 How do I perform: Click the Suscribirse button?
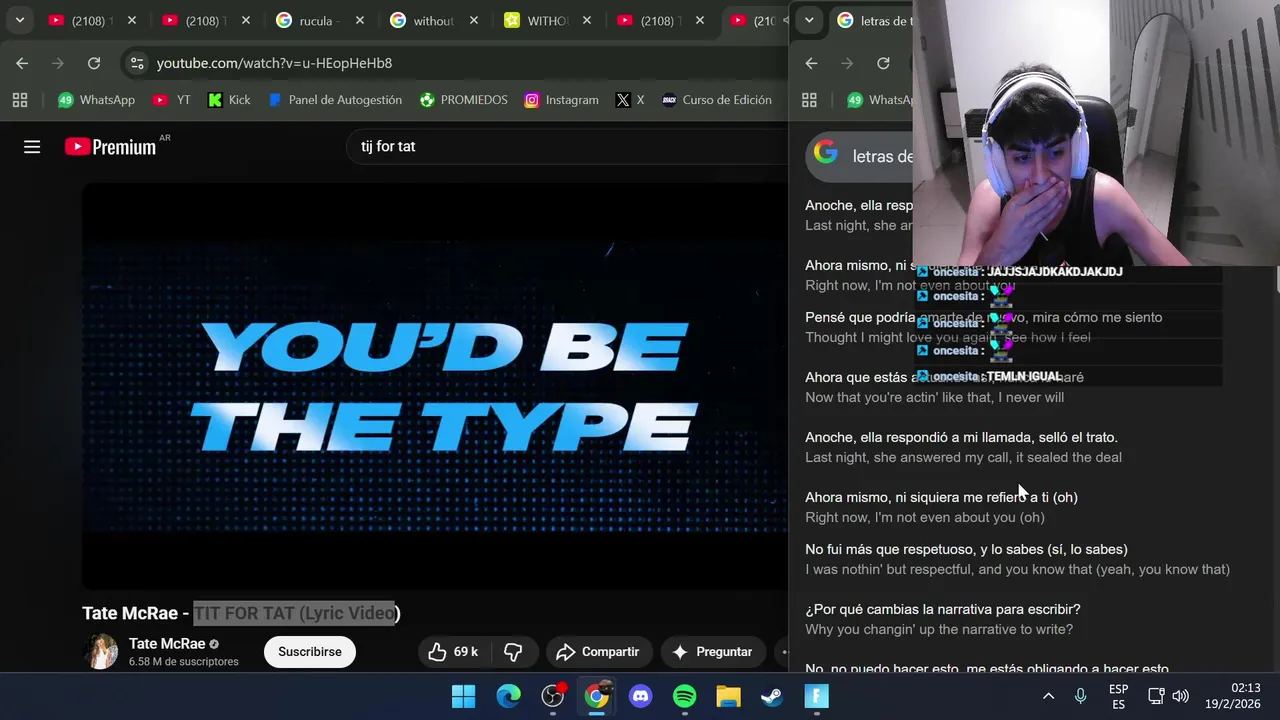point(310,652)
